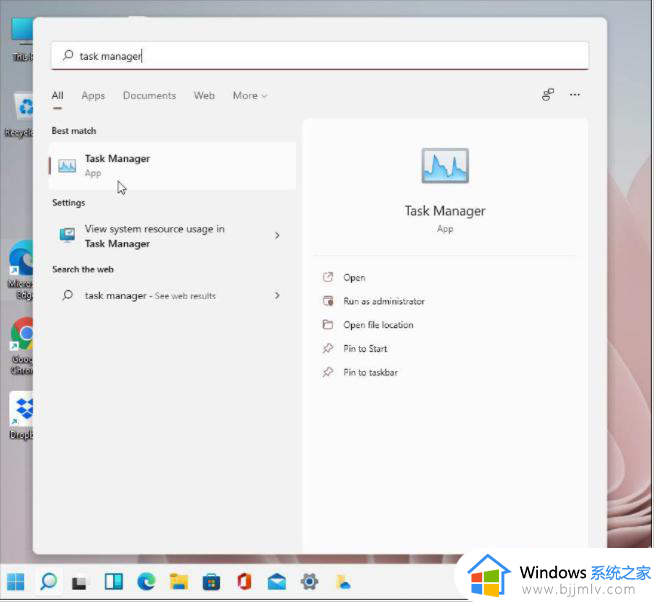
Task: Switch to the Documents tab
Action: [149, 95]
